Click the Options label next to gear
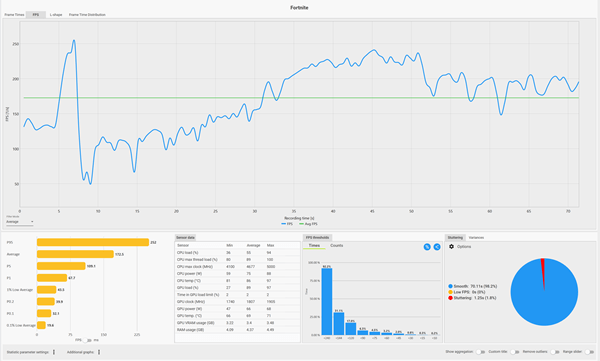600x361 pixels. click(464, 247)
